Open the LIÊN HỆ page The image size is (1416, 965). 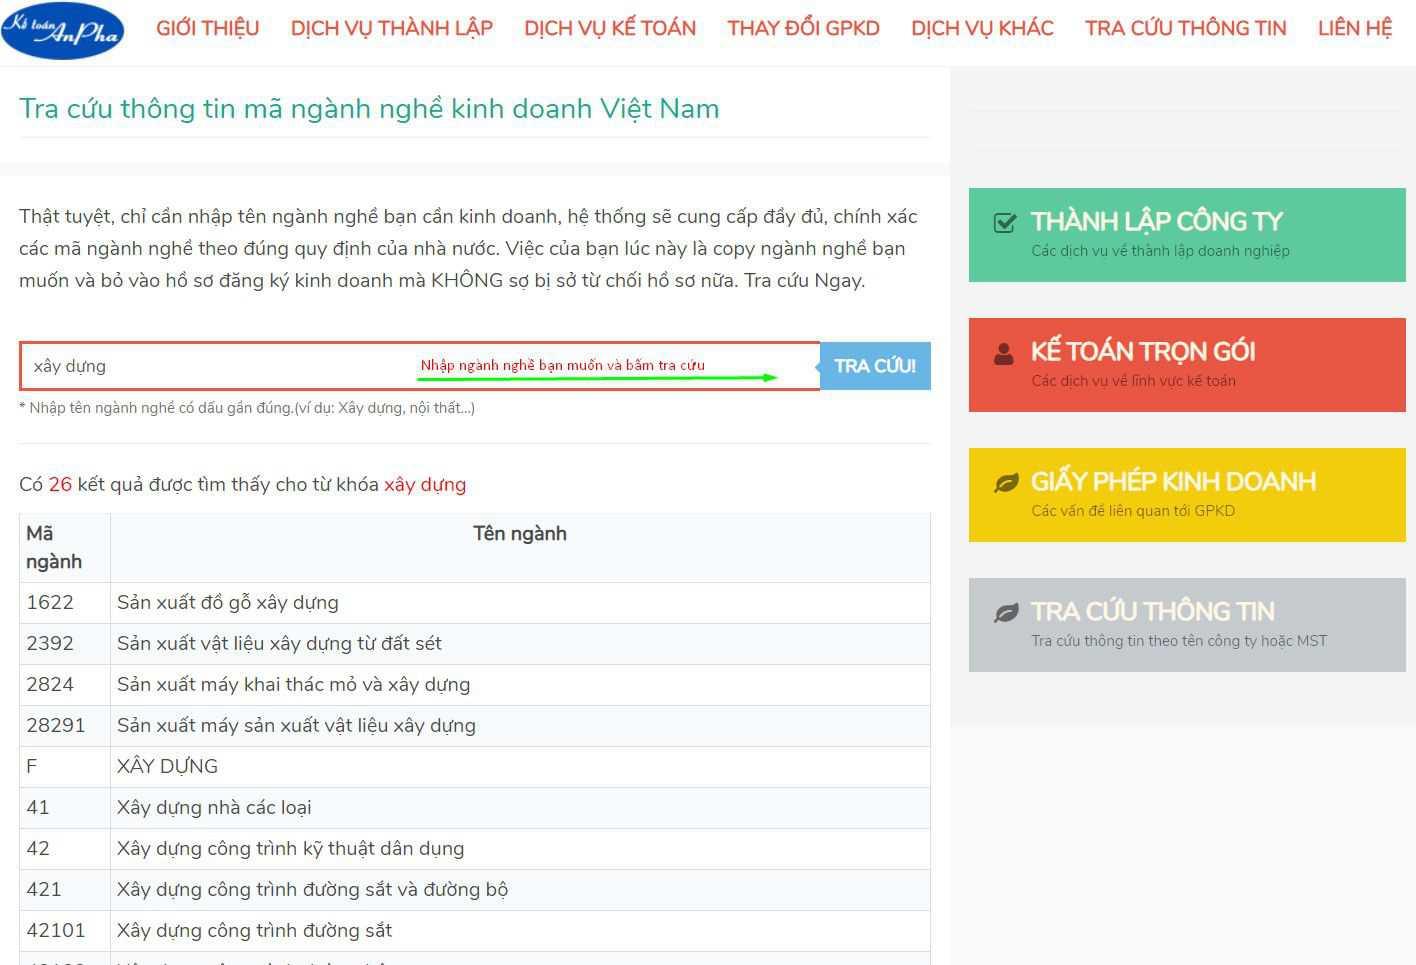point(1354,28)
